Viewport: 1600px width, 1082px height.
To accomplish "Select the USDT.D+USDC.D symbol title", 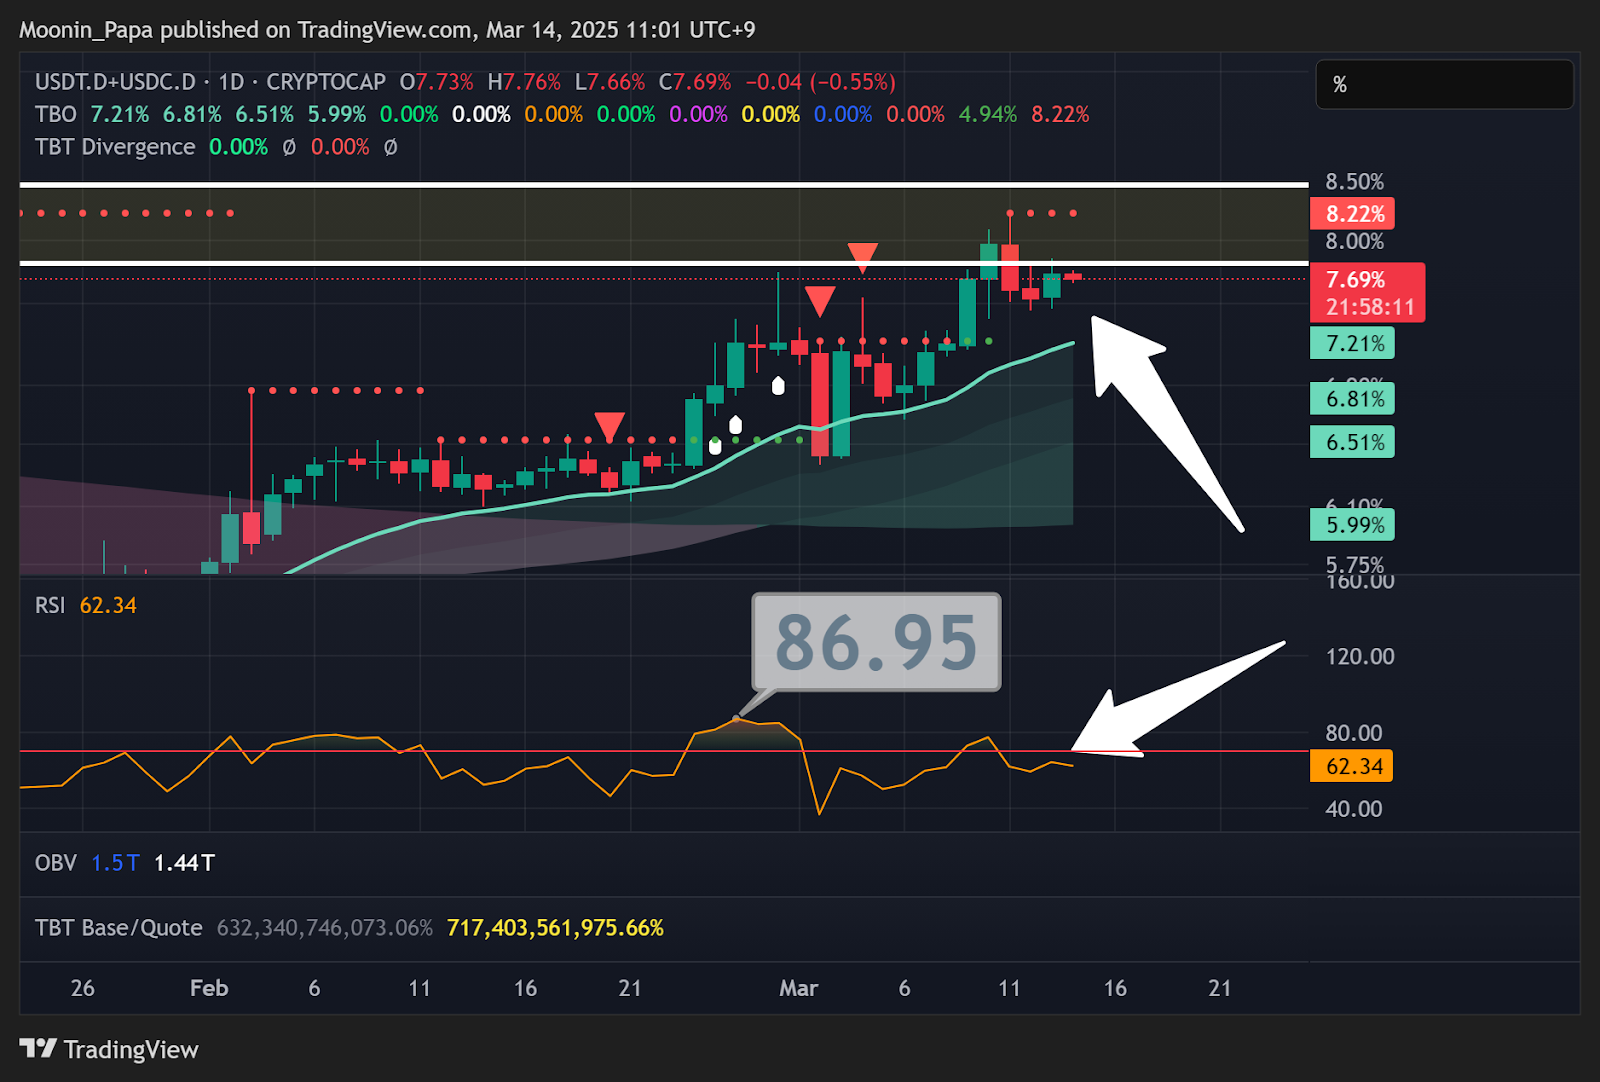I will tap(115, 82).
